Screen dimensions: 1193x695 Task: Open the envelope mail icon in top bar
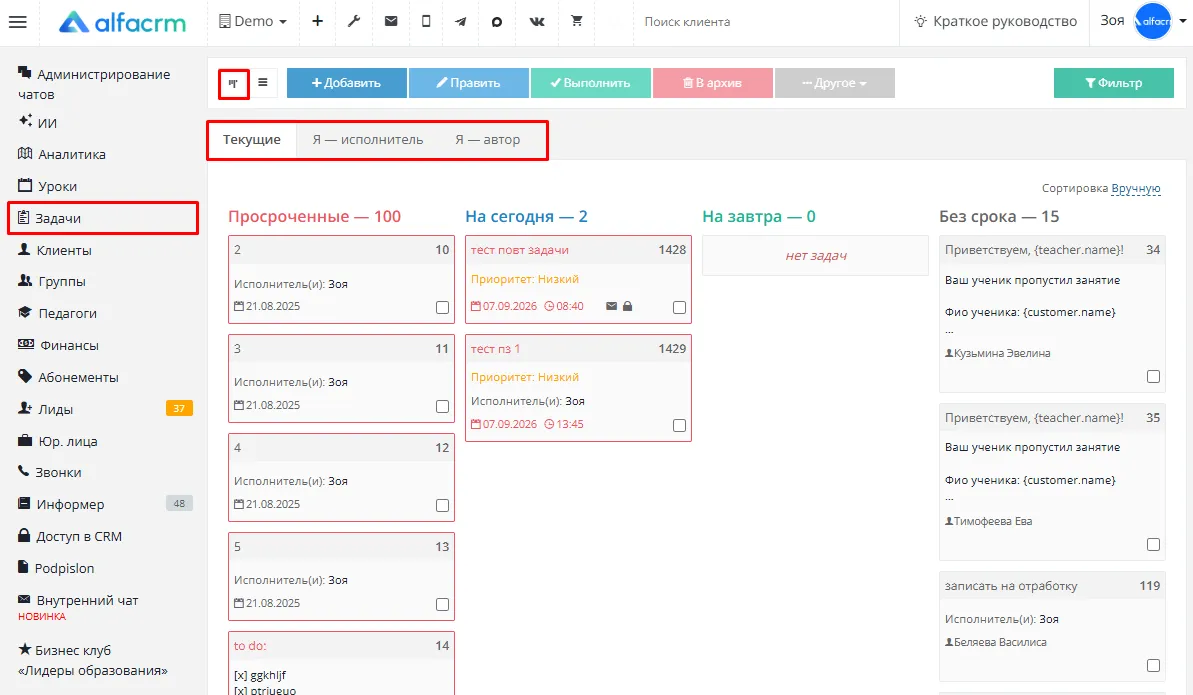(x=391, y=21)
